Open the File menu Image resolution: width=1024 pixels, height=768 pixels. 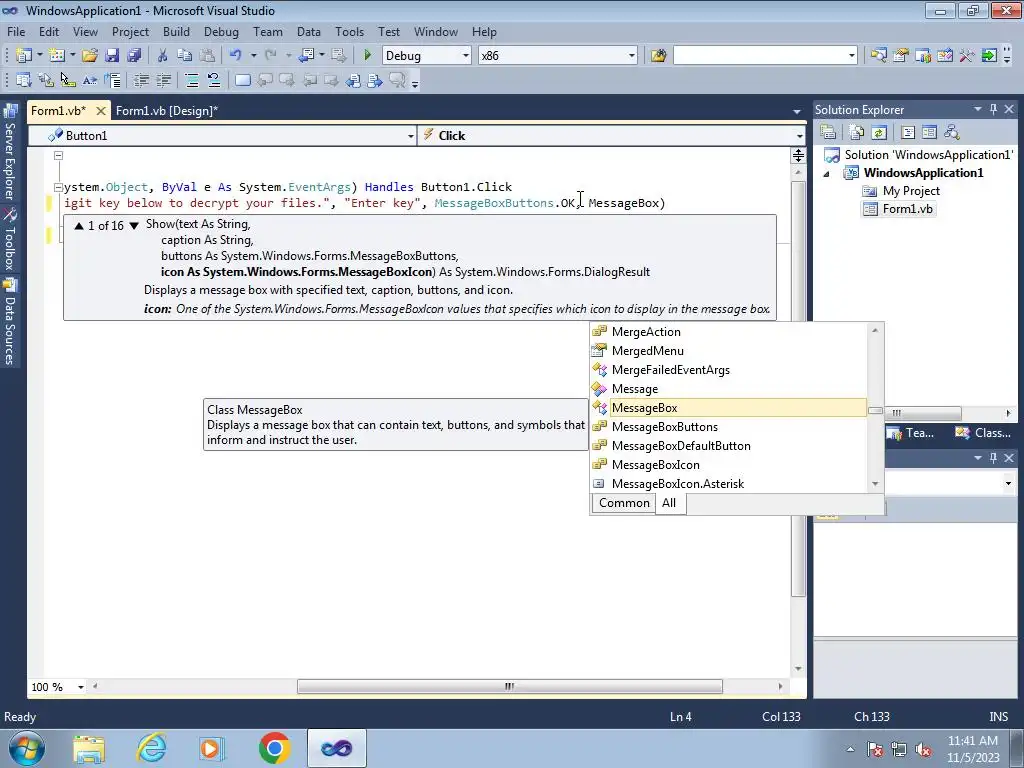(16, 31)
